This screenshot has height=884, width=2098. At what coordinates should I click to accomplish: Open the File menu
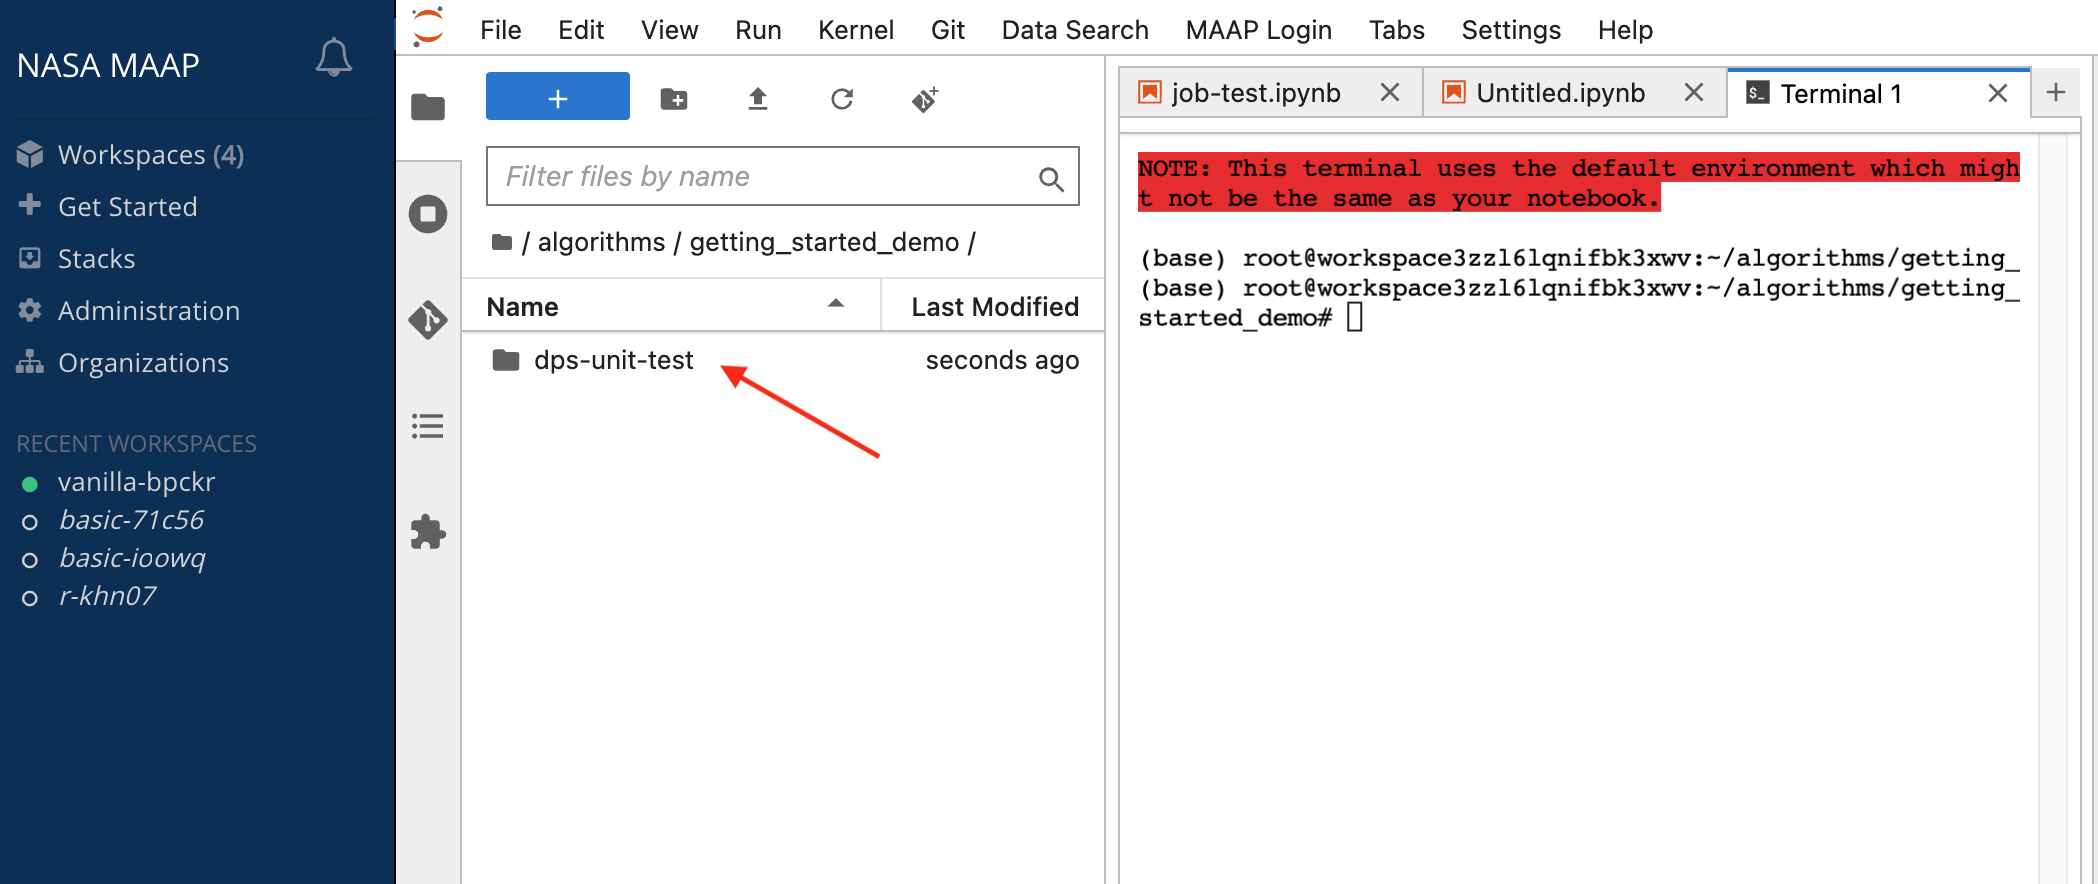(500, 30)
